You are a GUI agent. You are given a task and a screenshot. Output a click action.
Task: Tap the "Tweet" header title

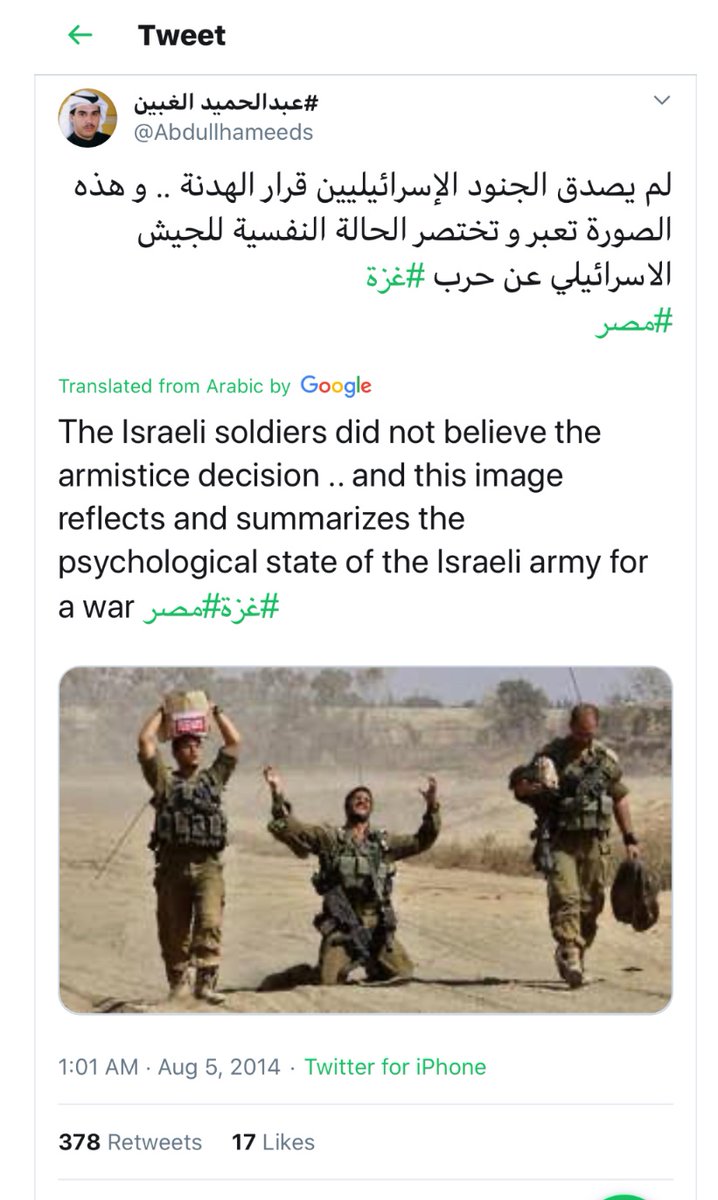(x=182, y=35)
